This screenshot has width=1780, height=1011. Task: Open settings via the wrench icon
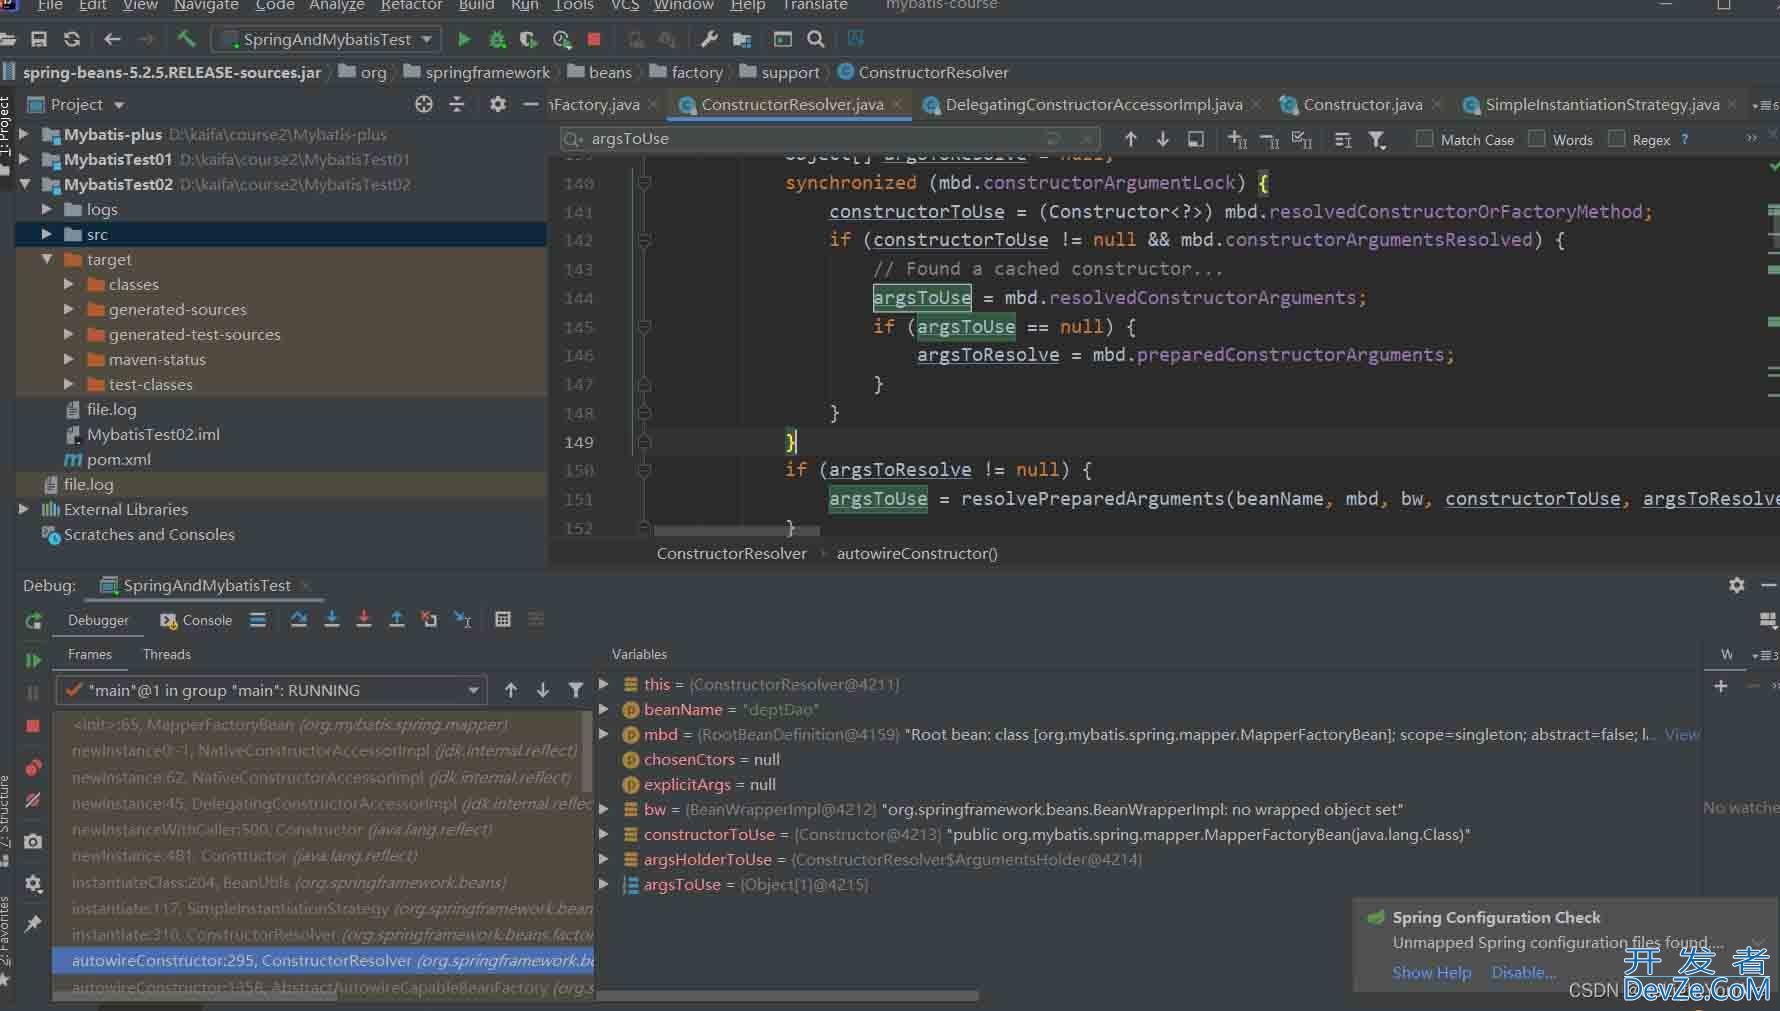tap(709, 39)
